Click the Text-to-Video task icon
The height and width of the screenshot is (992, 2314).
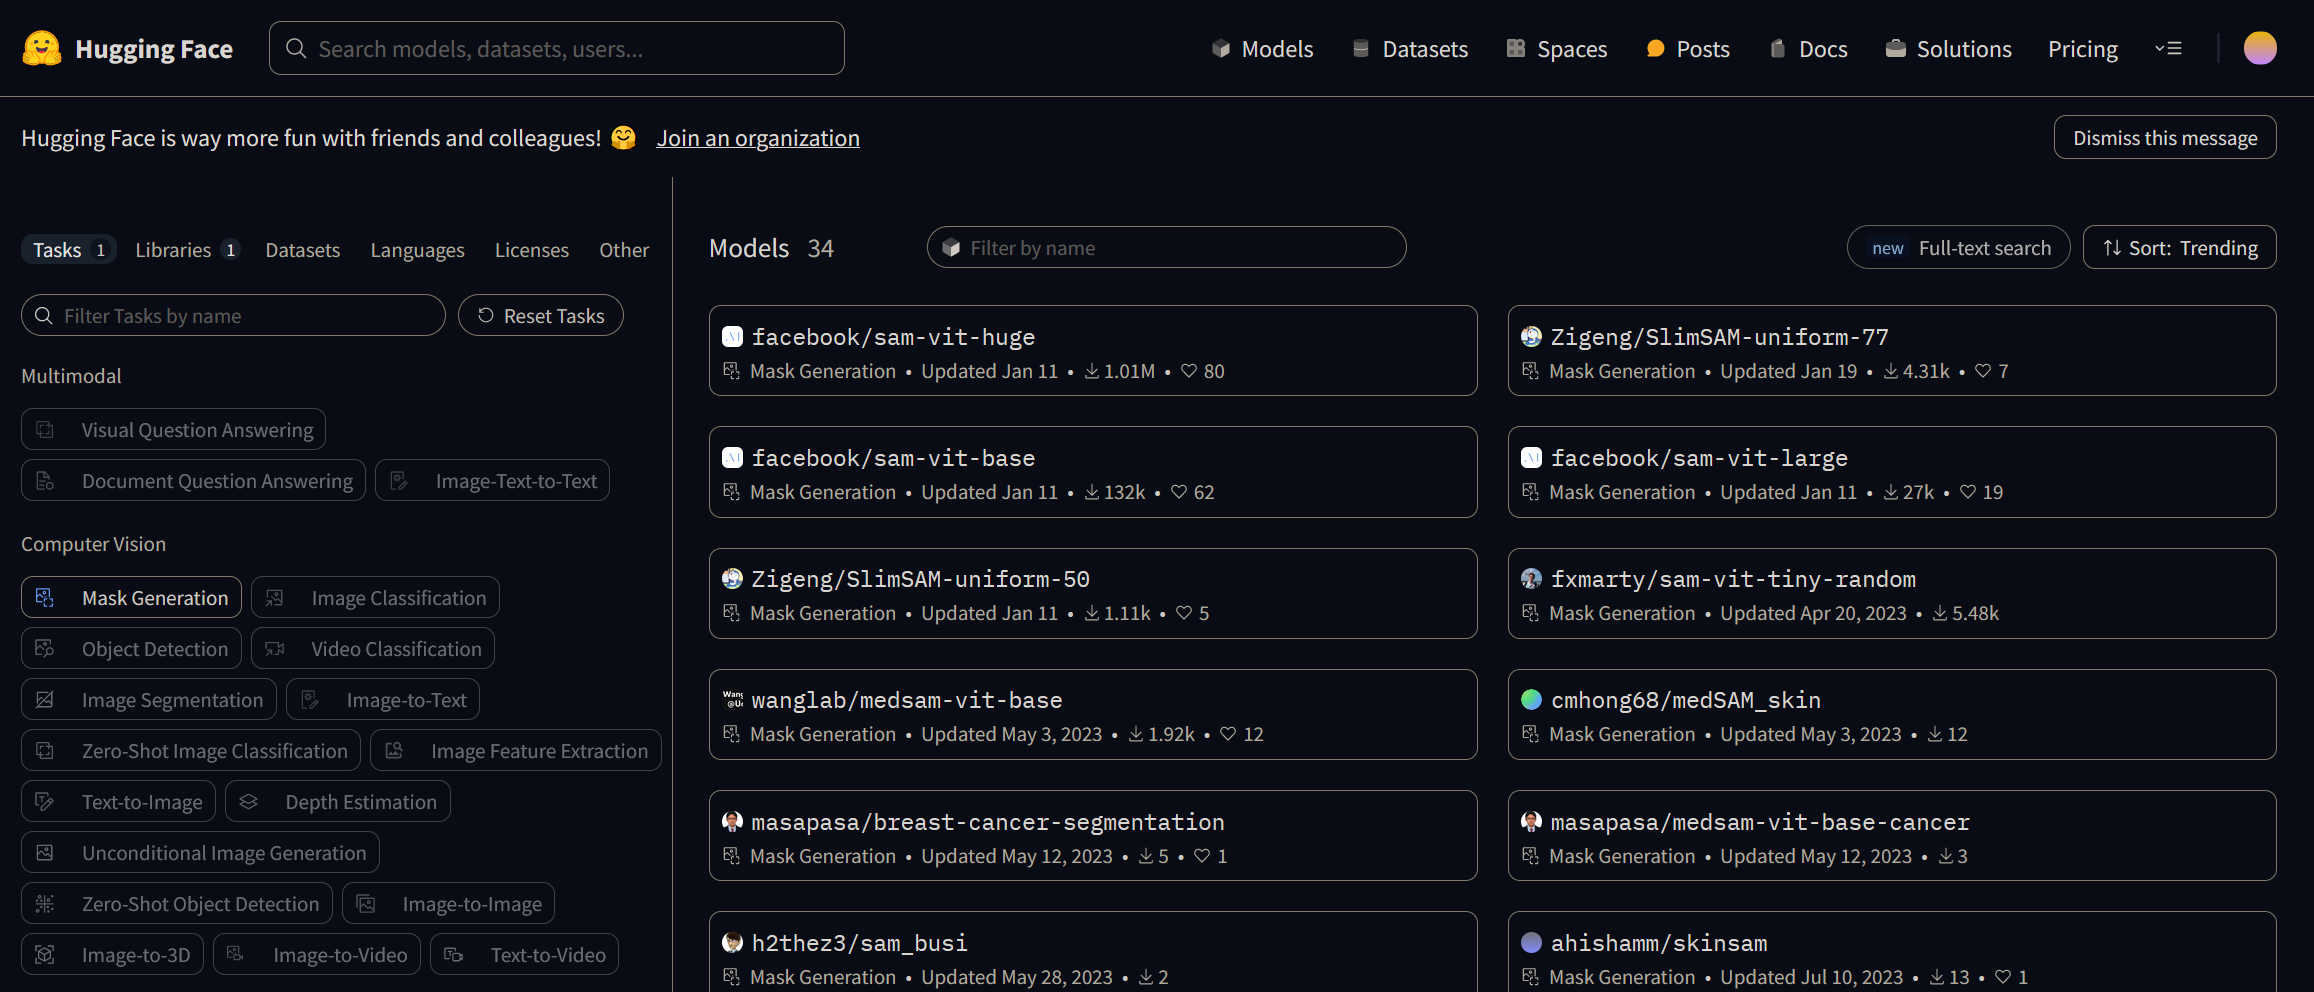(454, 954)
